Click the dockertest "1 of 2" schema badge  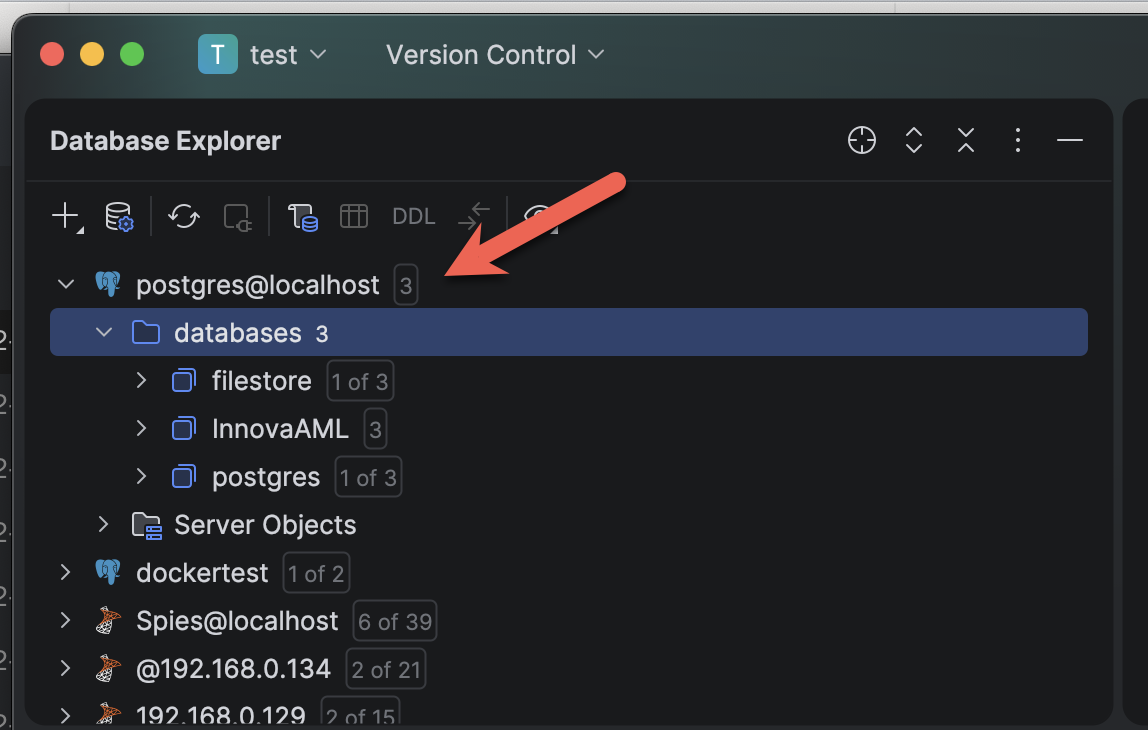pos(316,573)
